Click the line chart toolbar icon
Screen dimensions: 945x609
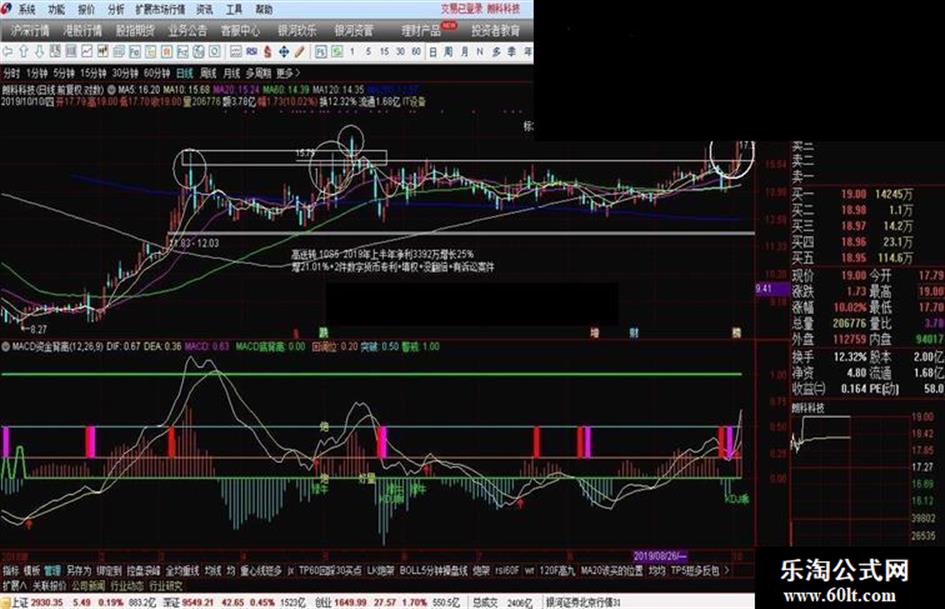click(87, 52)
